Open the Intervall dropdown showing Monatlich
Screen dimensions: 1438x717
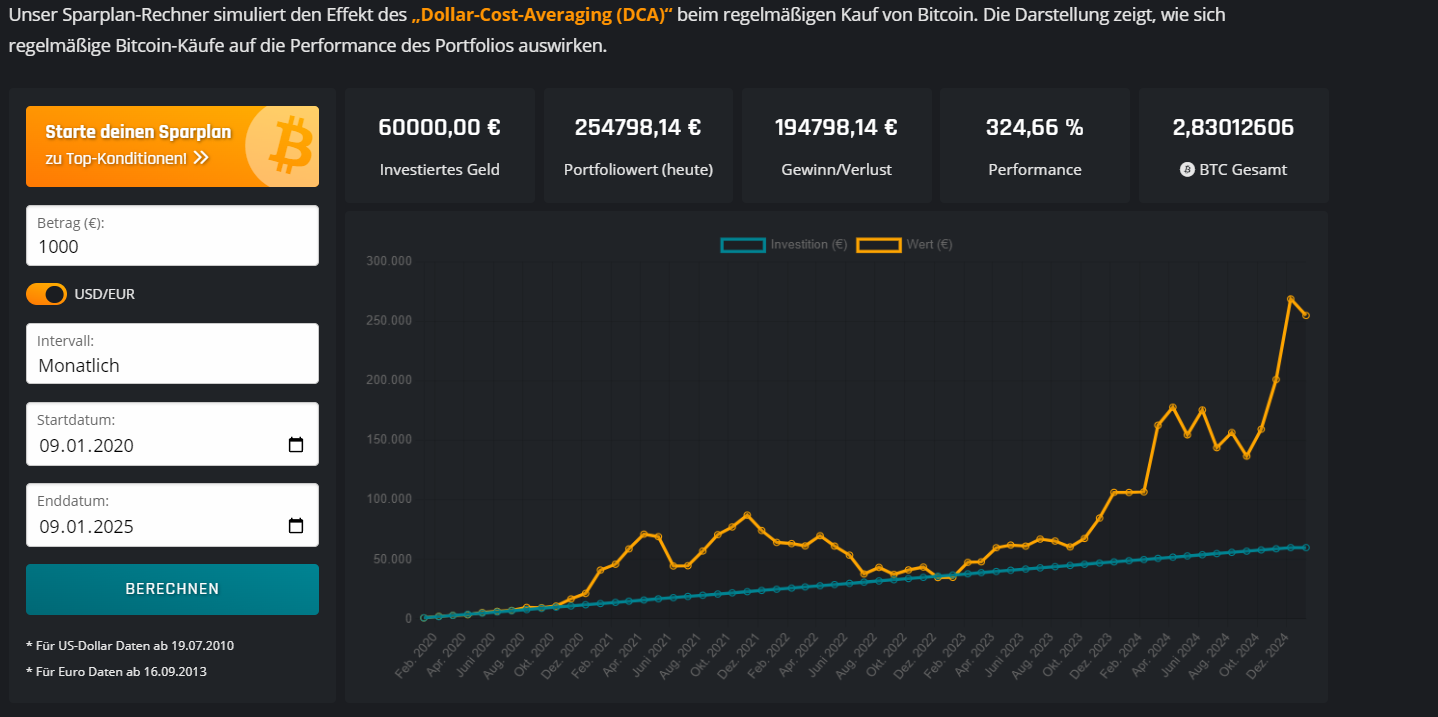172,354
